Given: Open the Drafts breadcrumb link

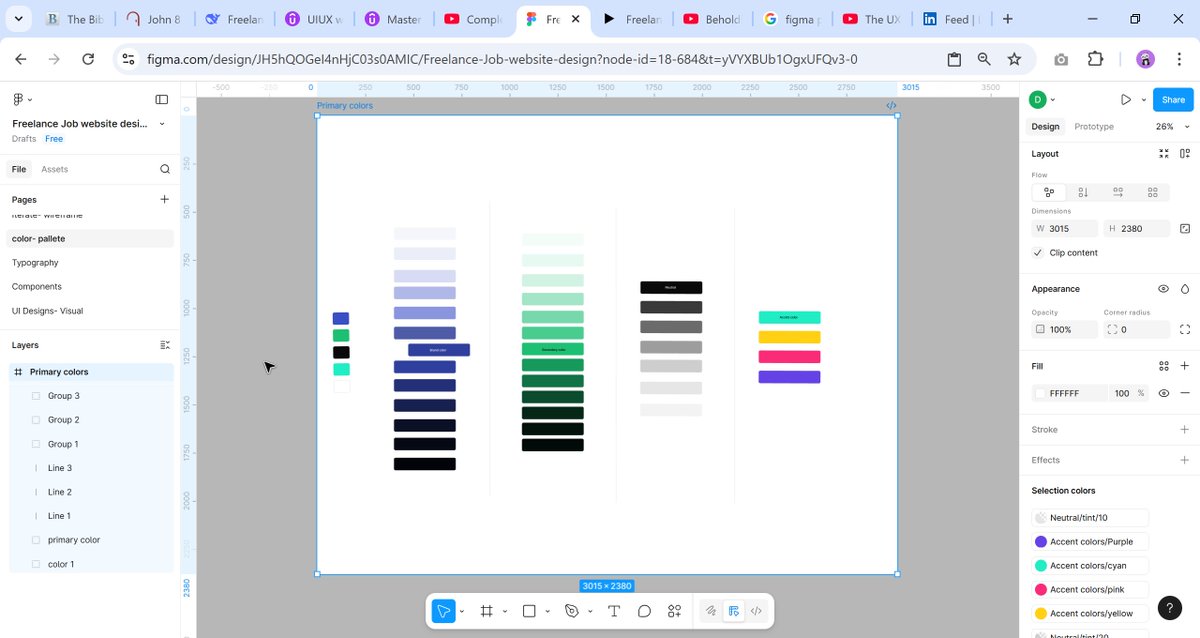Looking at the screenshot, I should click(x=23, y=139).
